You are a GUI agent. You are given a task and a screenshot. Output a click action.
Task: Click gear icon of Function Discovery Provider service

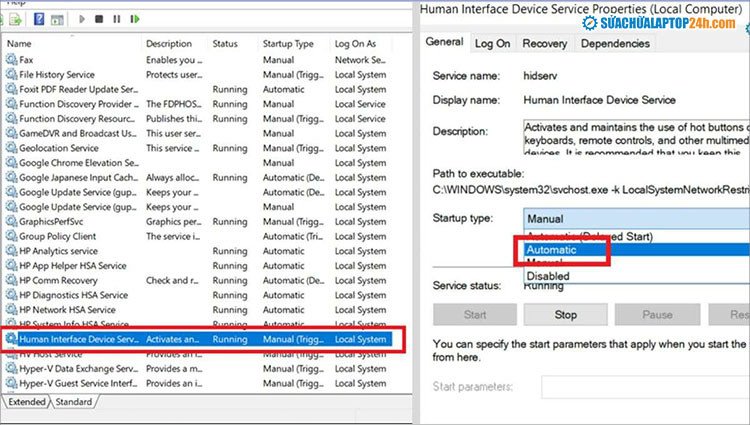coord(11,104)
